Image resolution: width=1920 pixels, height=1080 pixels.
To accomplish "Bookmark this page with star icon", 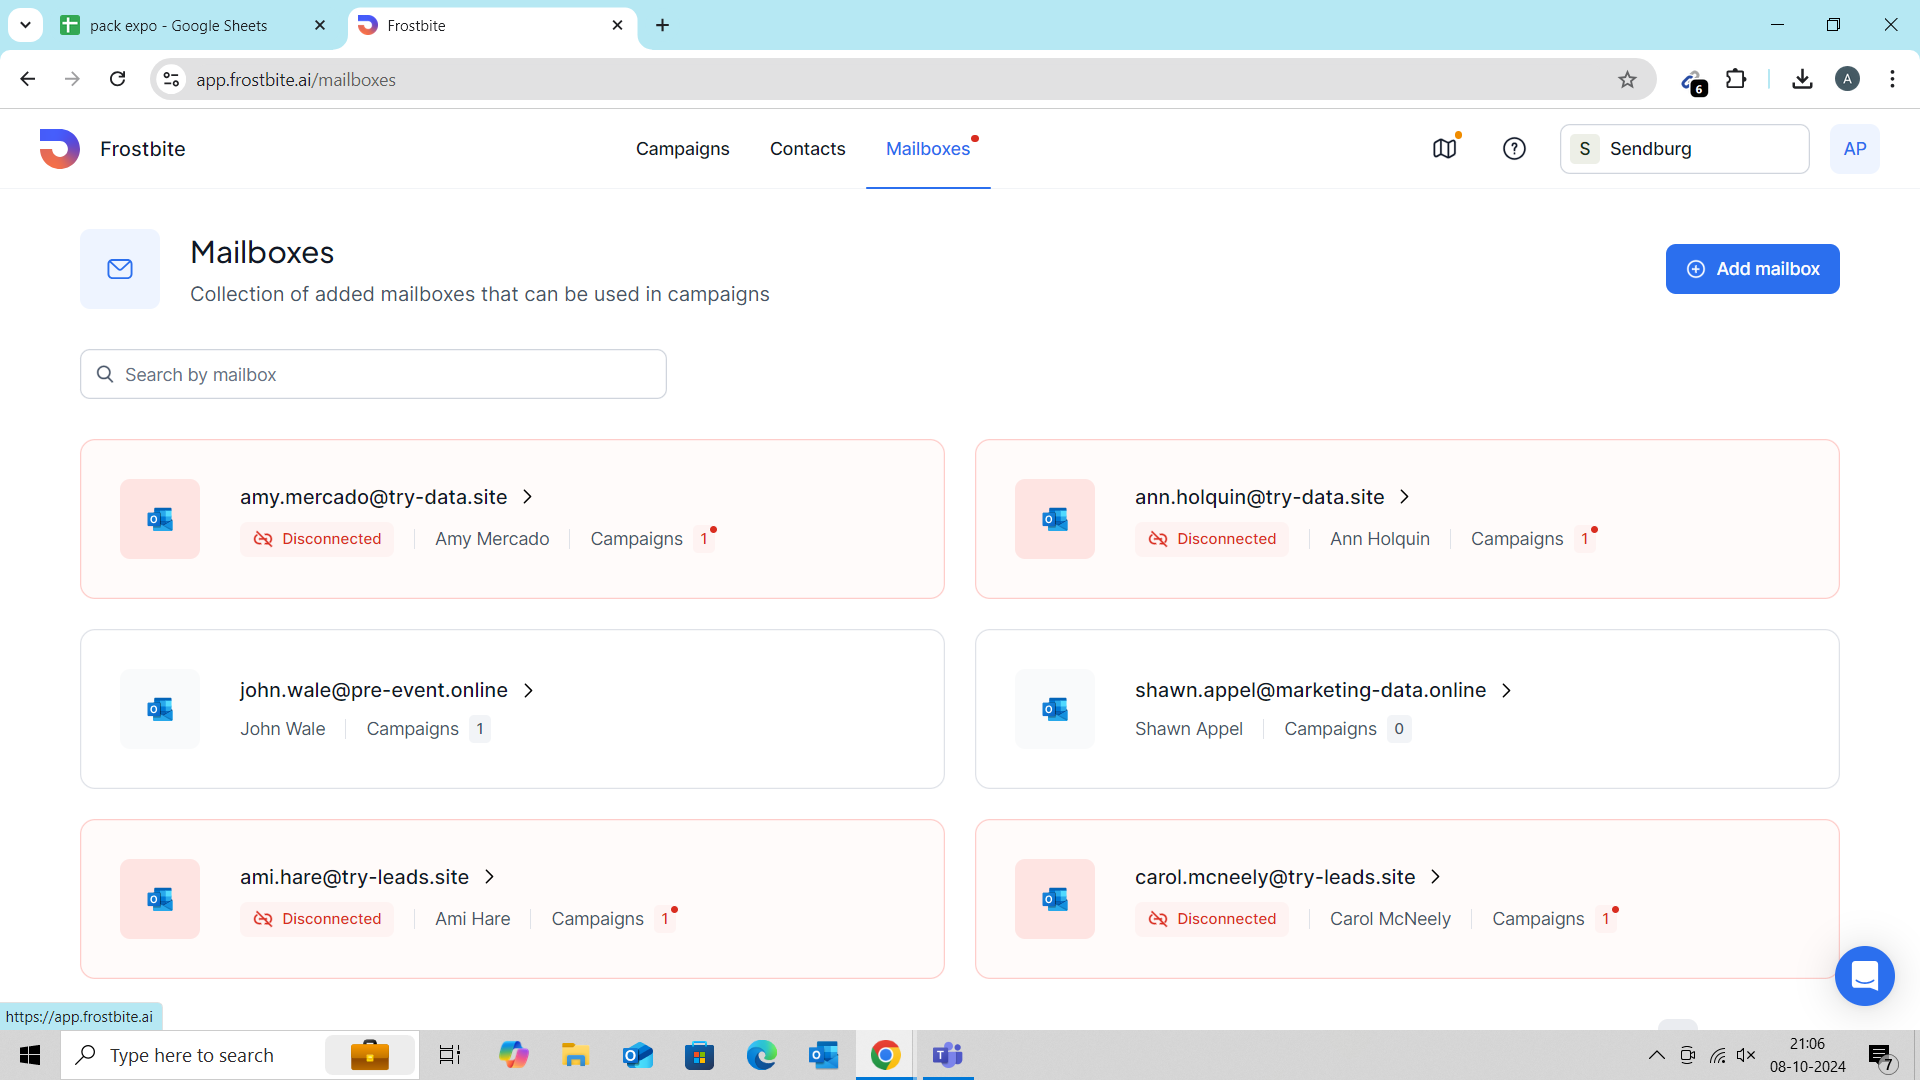I will 1627,80.
